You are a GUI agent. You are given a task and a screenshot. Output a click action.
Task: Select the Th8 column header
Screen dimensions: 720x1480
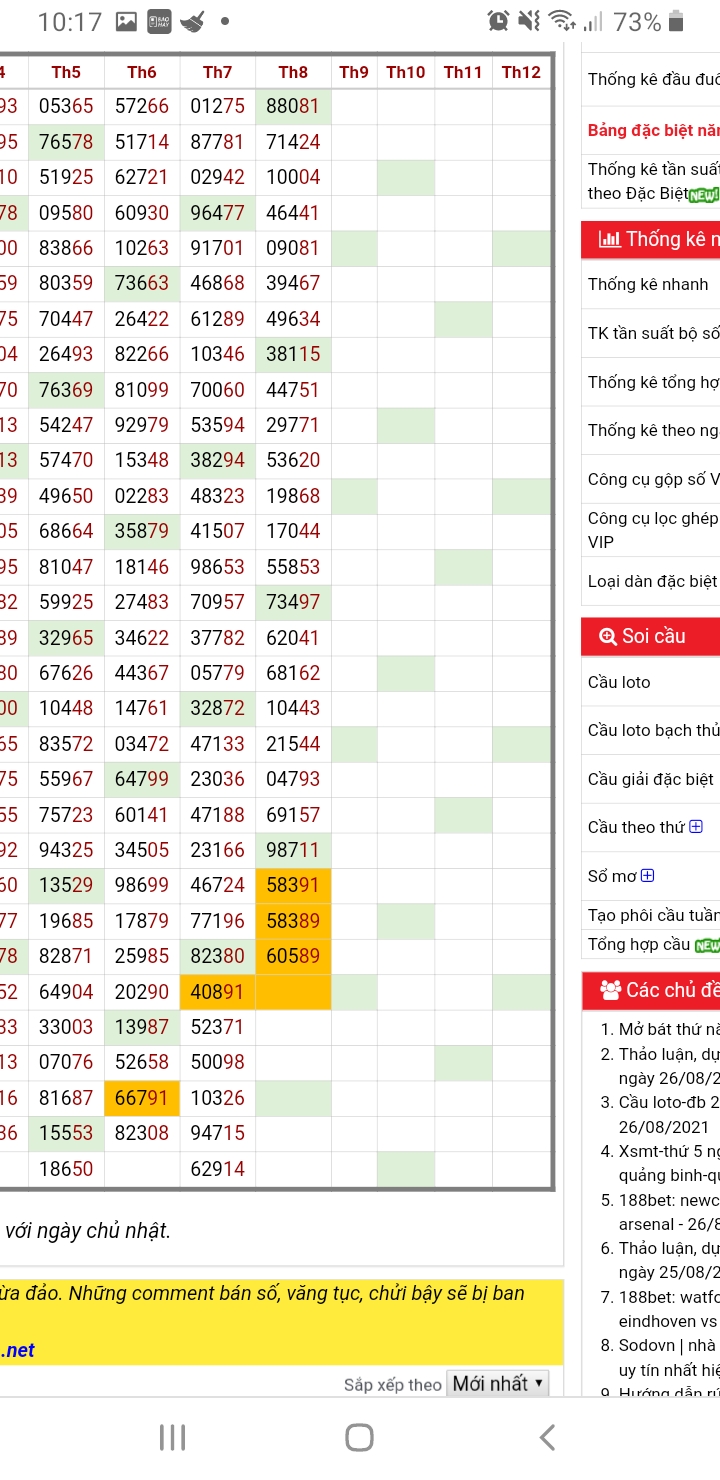click(x=293, y=72)
